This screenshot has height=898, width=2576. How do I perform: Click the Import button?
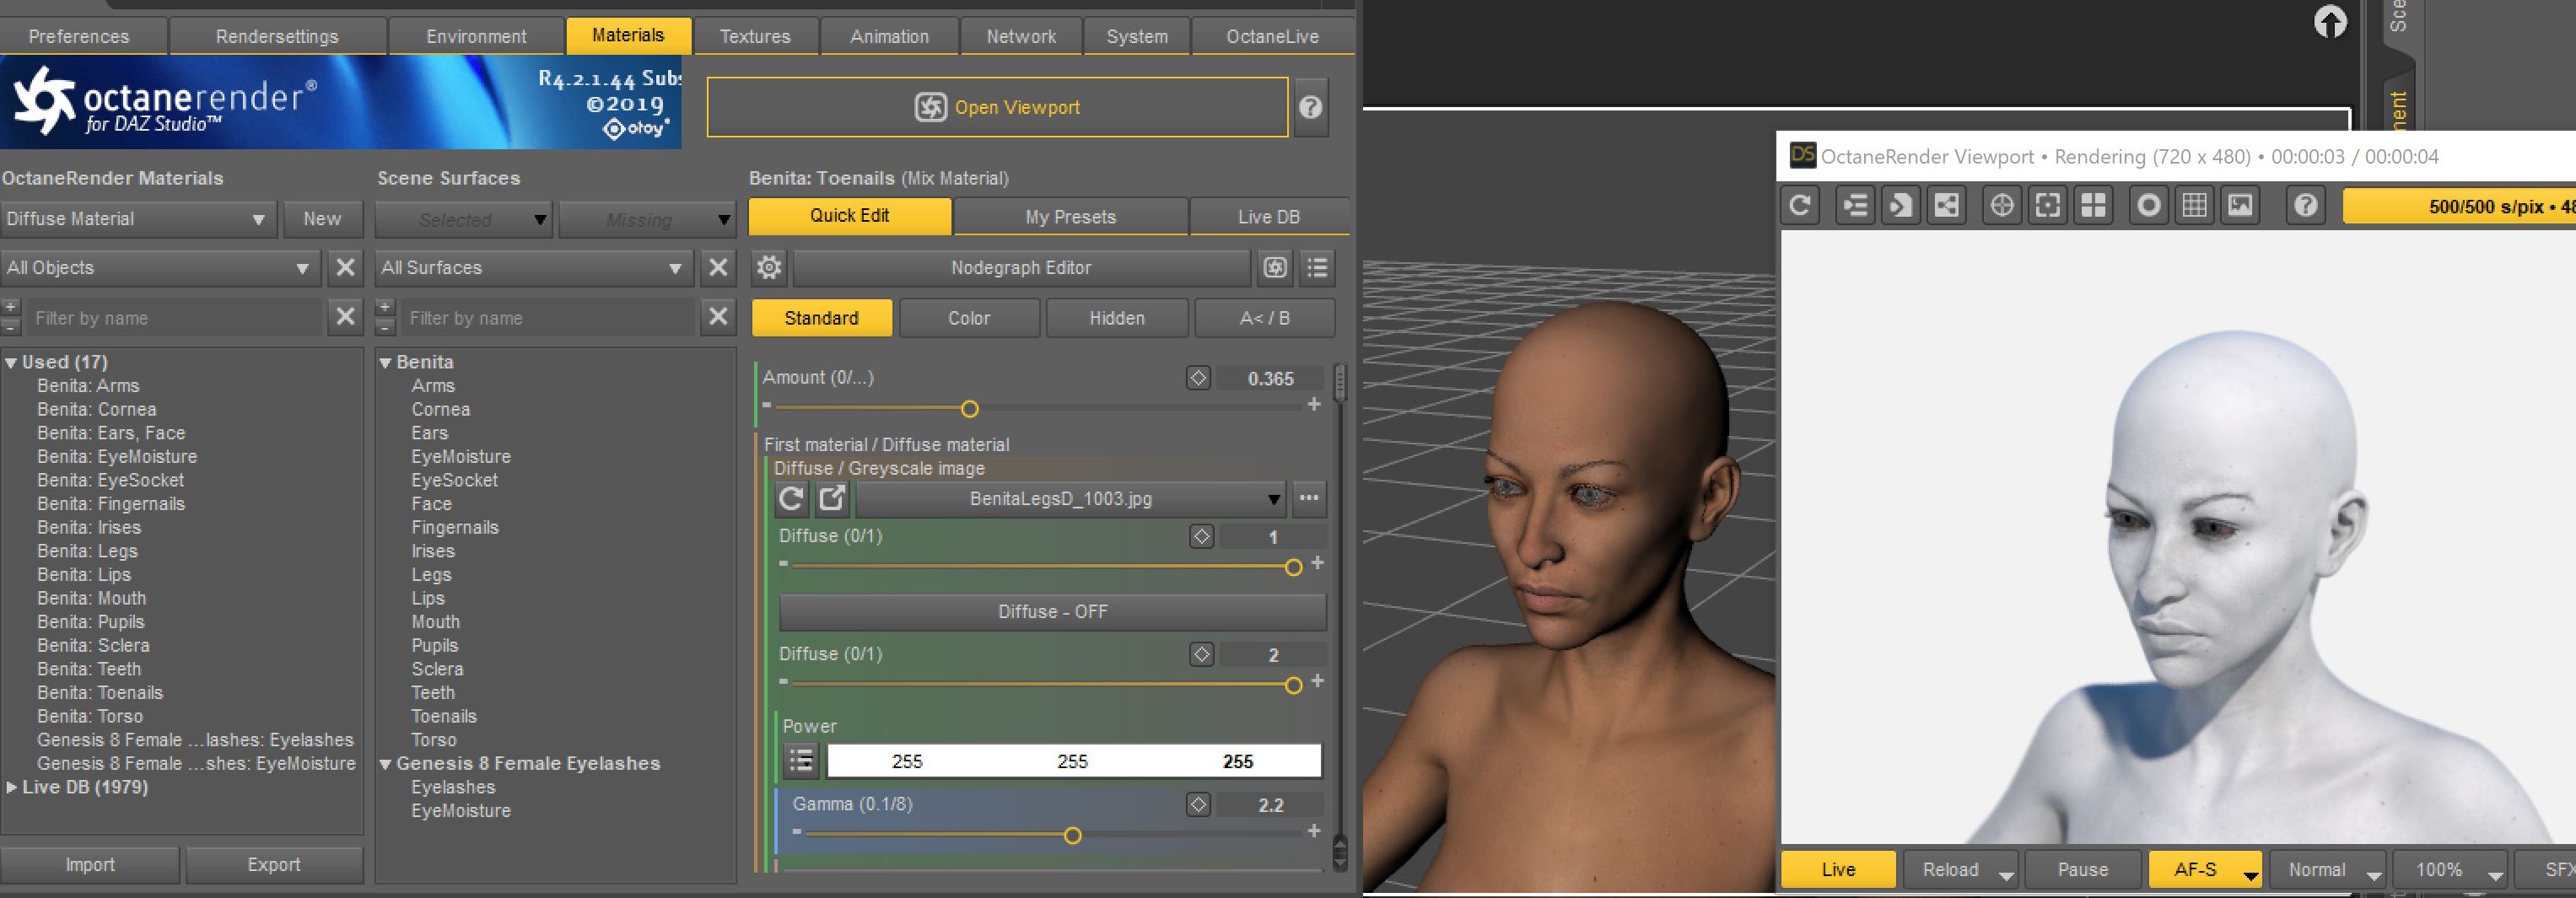tap(90, 865)
